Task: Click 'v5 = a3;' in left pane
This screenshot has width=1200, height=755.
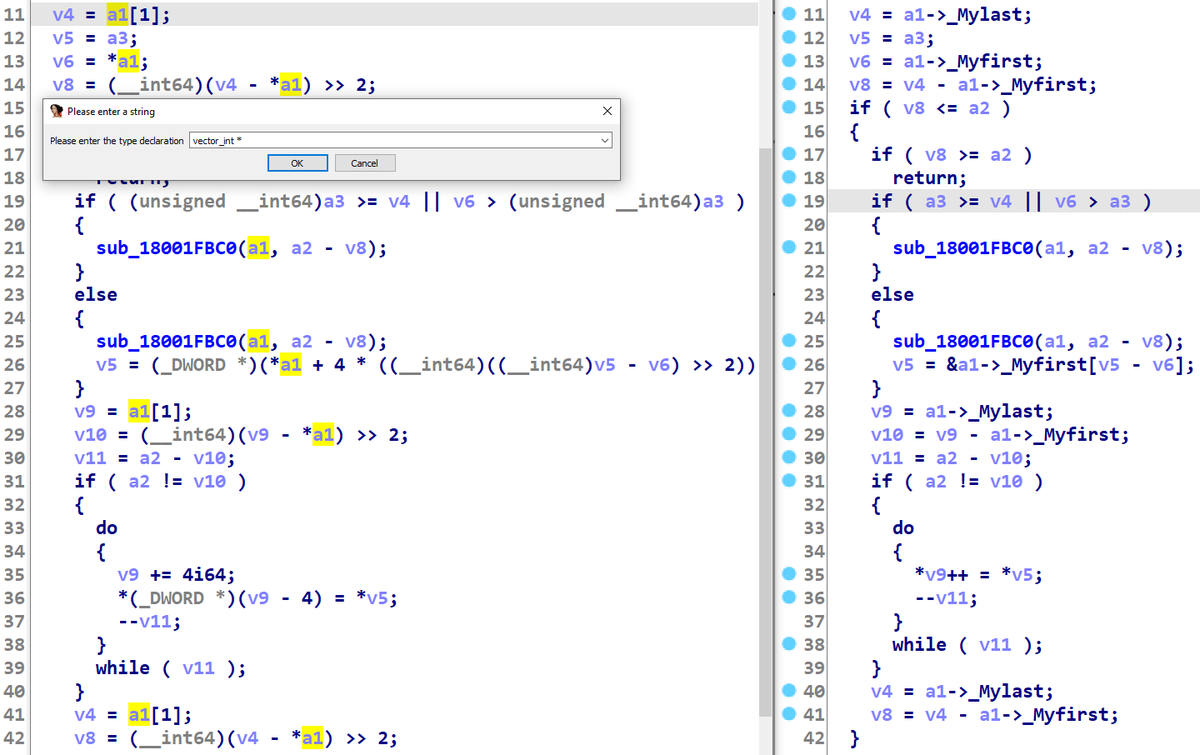Action: pyautogui.click(x=95, y=38)
